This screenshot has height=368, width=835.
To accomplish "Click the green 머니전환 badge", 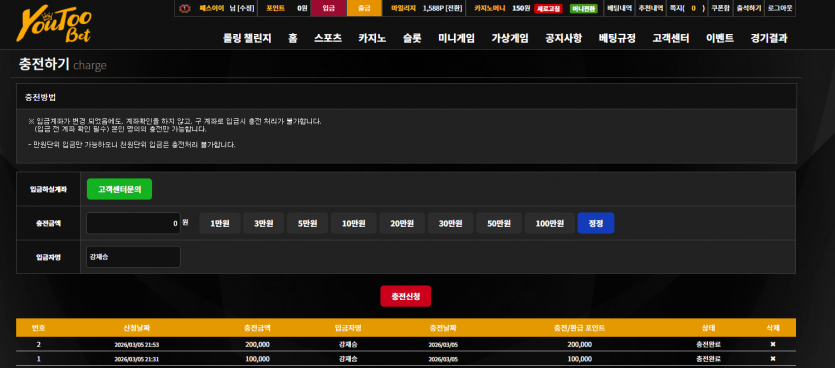I will [x=584, y=9].
